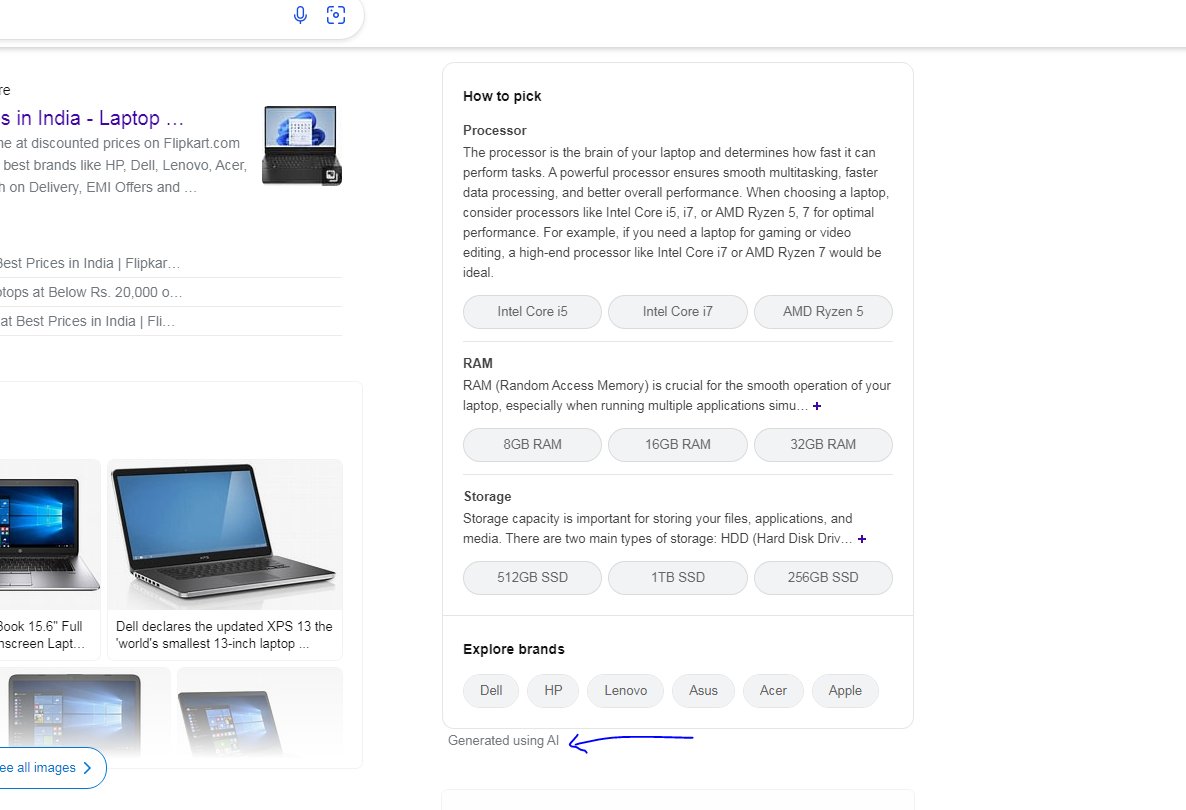
Task: Open the Flipkart laptop search result title
Action: [x=92, y=119]
